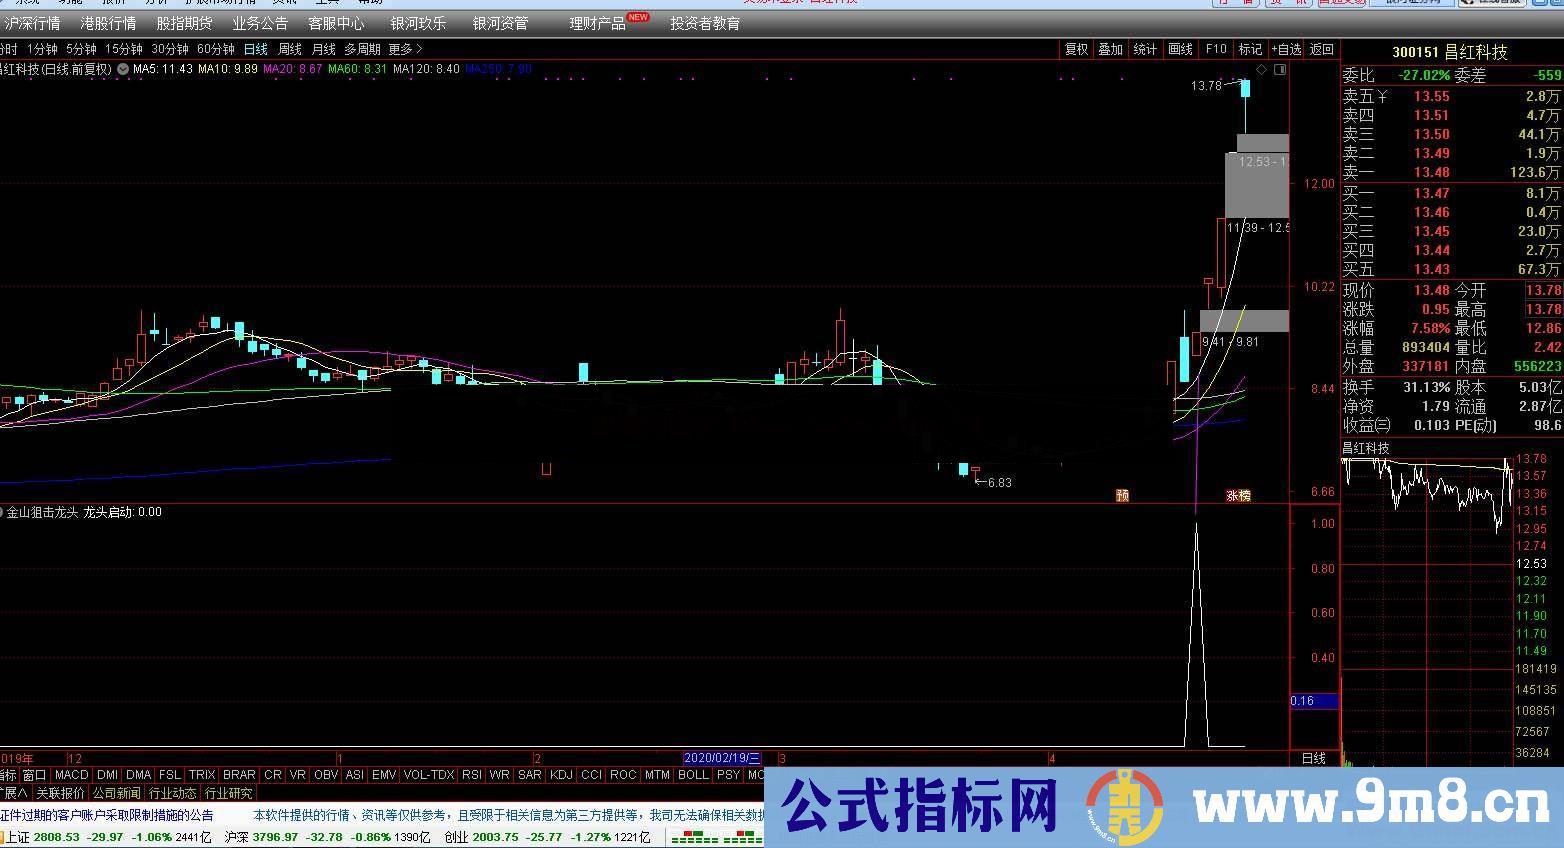
Task: Click the ¥ icon next to 卖五
Action: pyautogui.click(x=1382, y=96)
